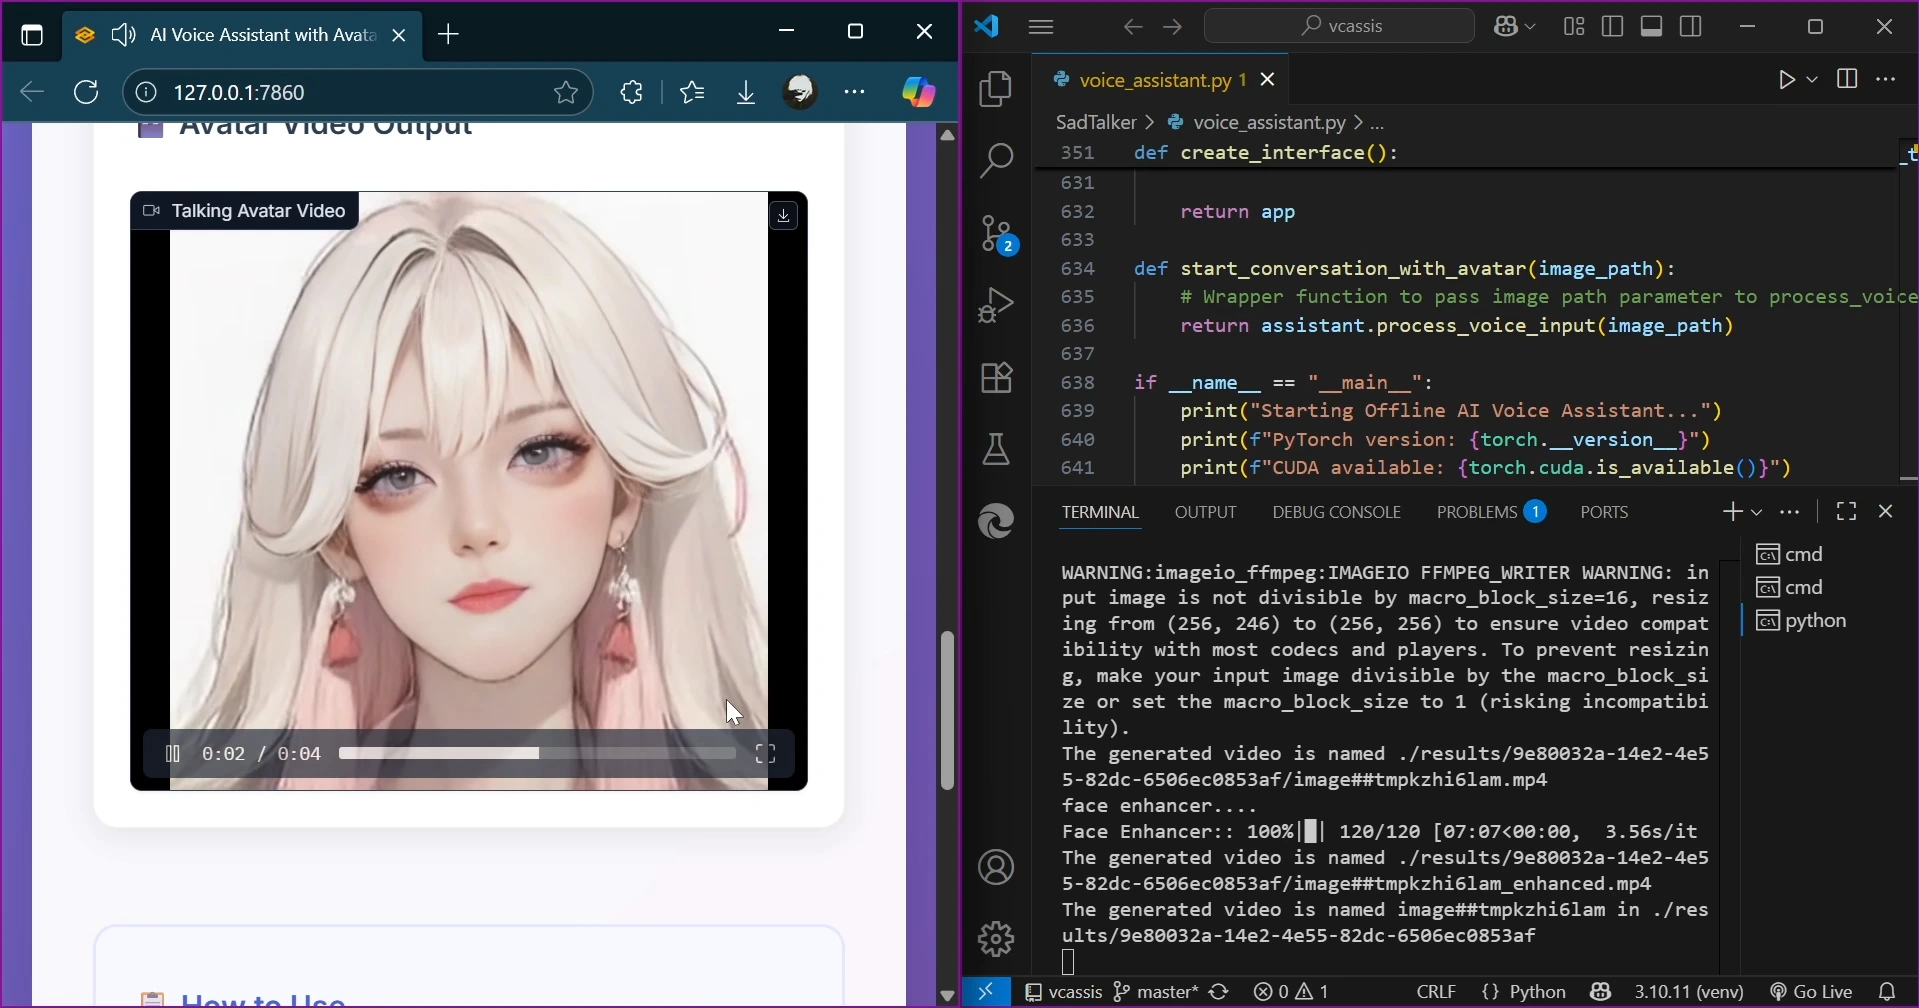Select the 3.10.11 (venv) interpreter
This screenshot has height=1008, width=1919.
pyautogui.click(x=1690, y=992)
